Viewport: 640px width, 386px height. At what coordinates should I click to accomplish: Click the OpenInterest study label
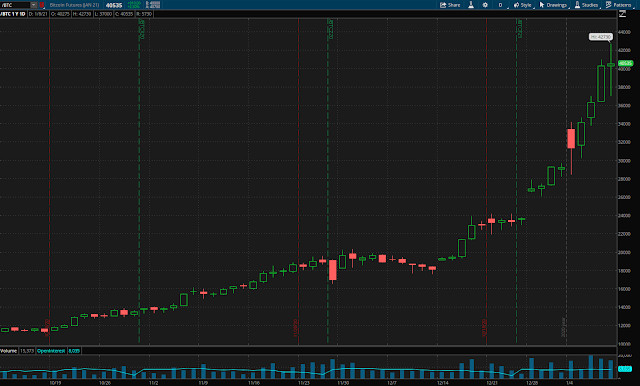click(x=51, y=351)
